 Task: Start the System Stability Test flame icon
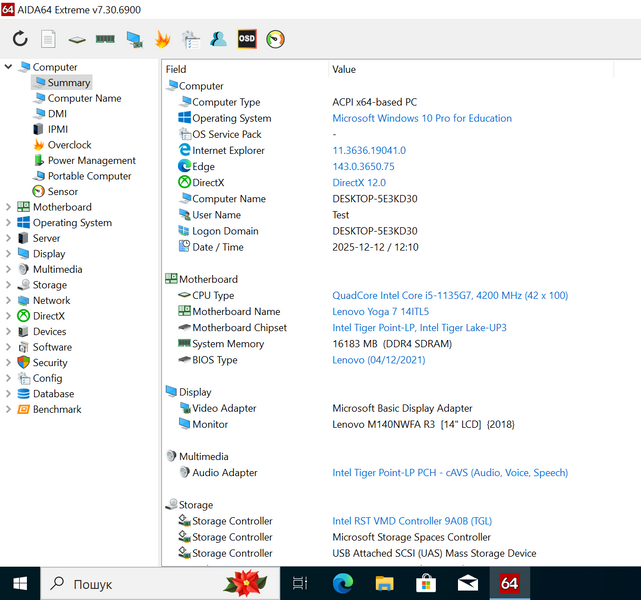[162, 39]
